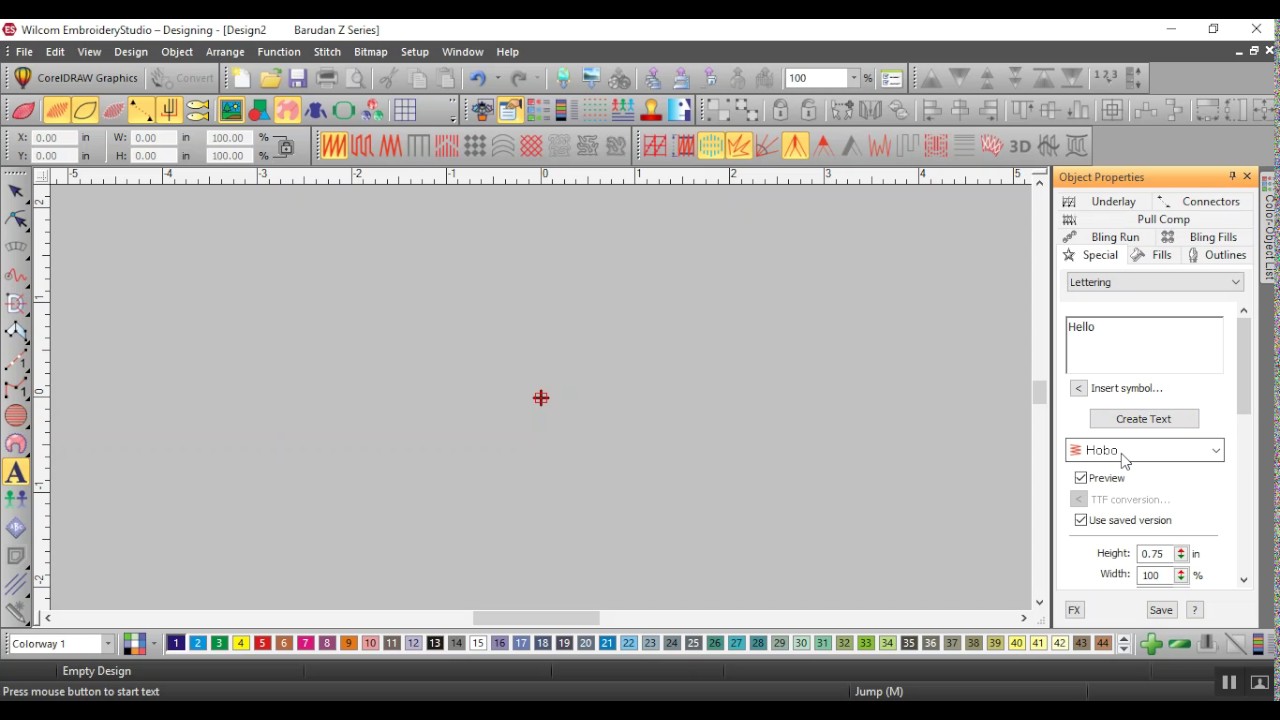1280x720 pixels.
Task: Click the question mark help button
Action: pos(1194,610)
